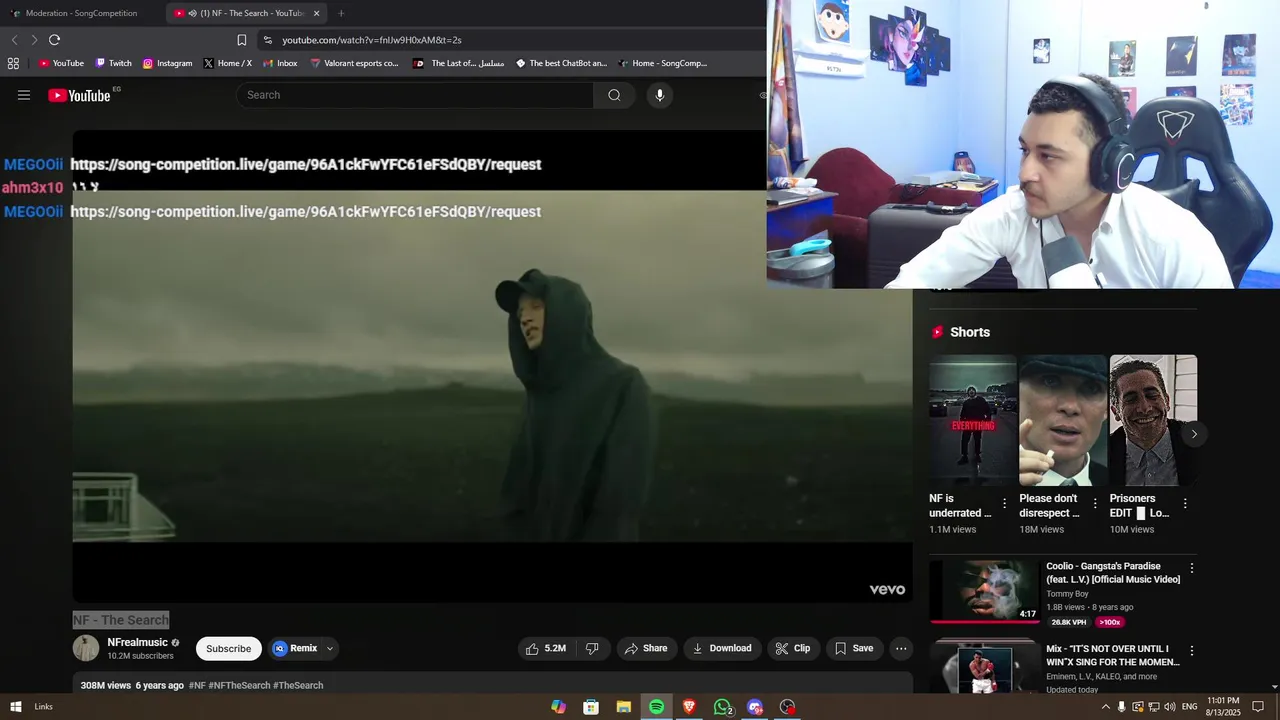This screenshot has width=1280, height=720.
Task: Go back using the browser back arrow
Action: 14,40
